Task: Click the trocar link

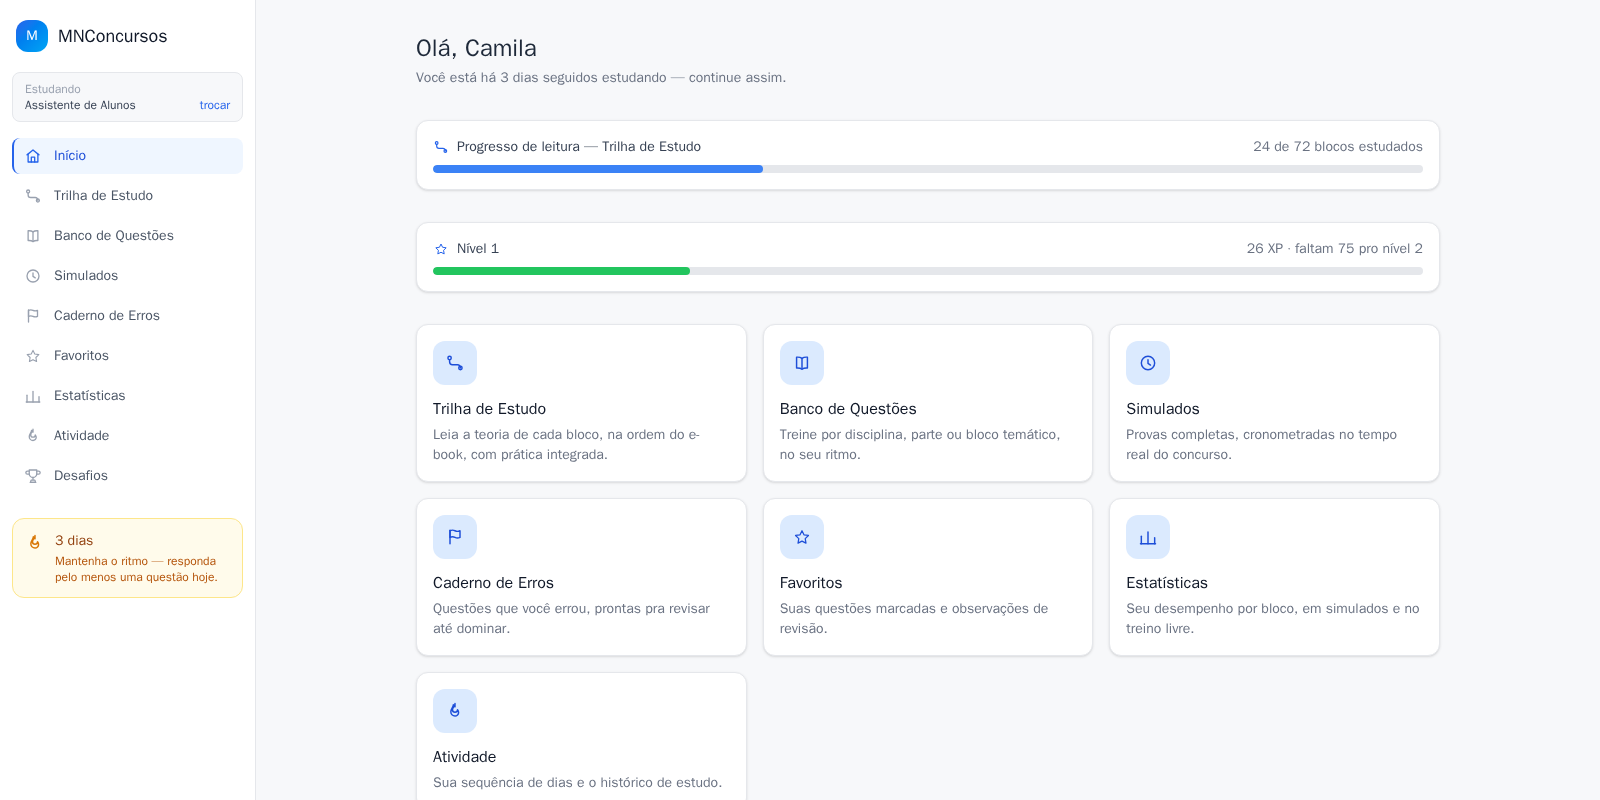Action: point(214,105)
